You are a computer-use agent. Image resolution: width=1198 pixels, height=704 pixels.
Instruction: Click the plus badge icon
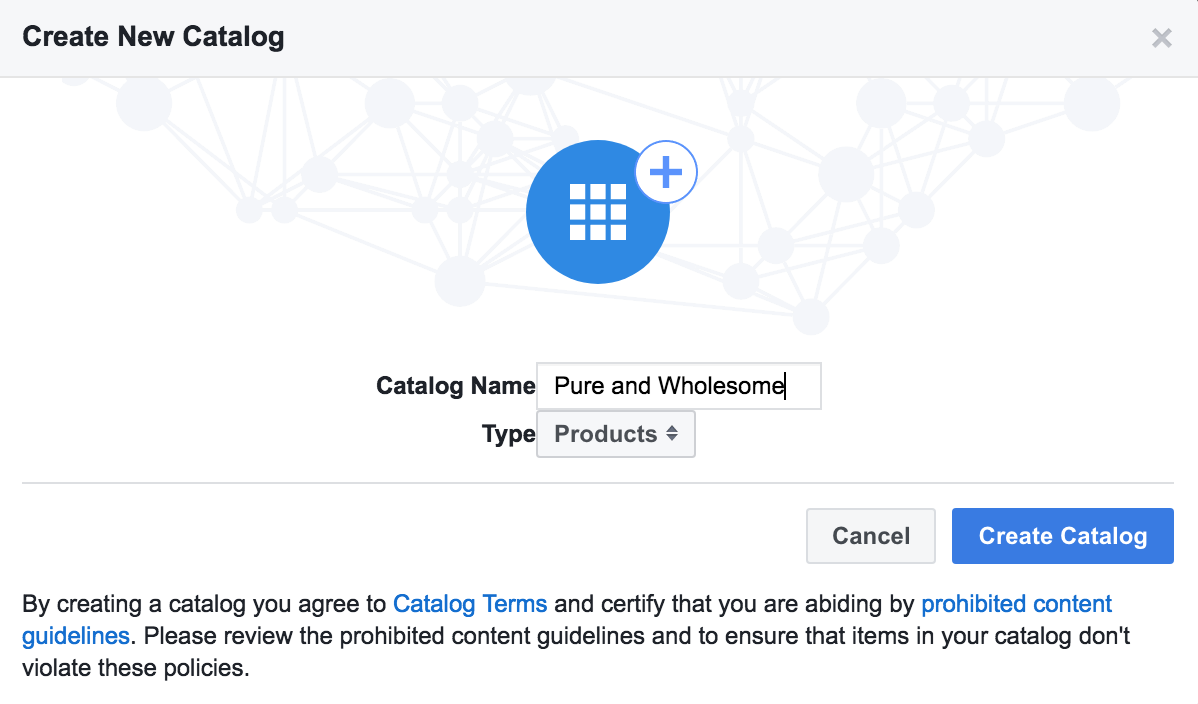[666, 173]
